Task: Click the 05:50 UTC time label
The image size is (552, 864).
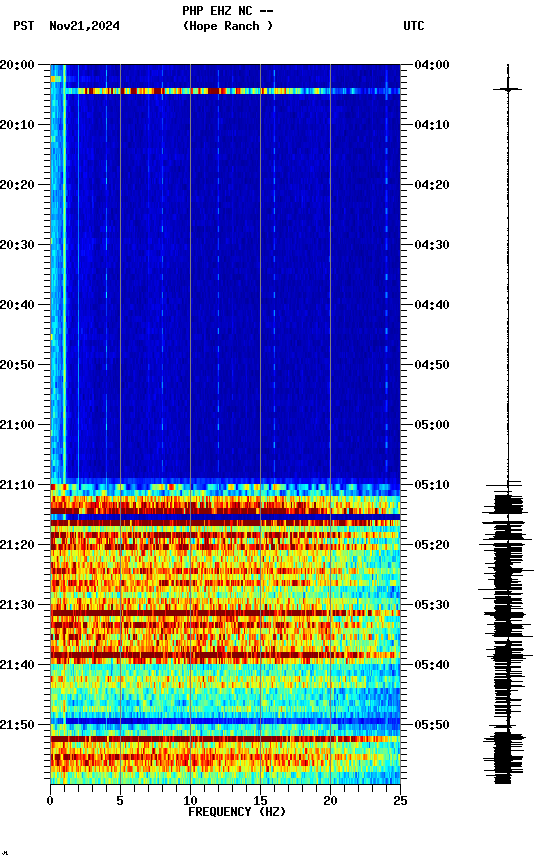Action: (432, 726)
